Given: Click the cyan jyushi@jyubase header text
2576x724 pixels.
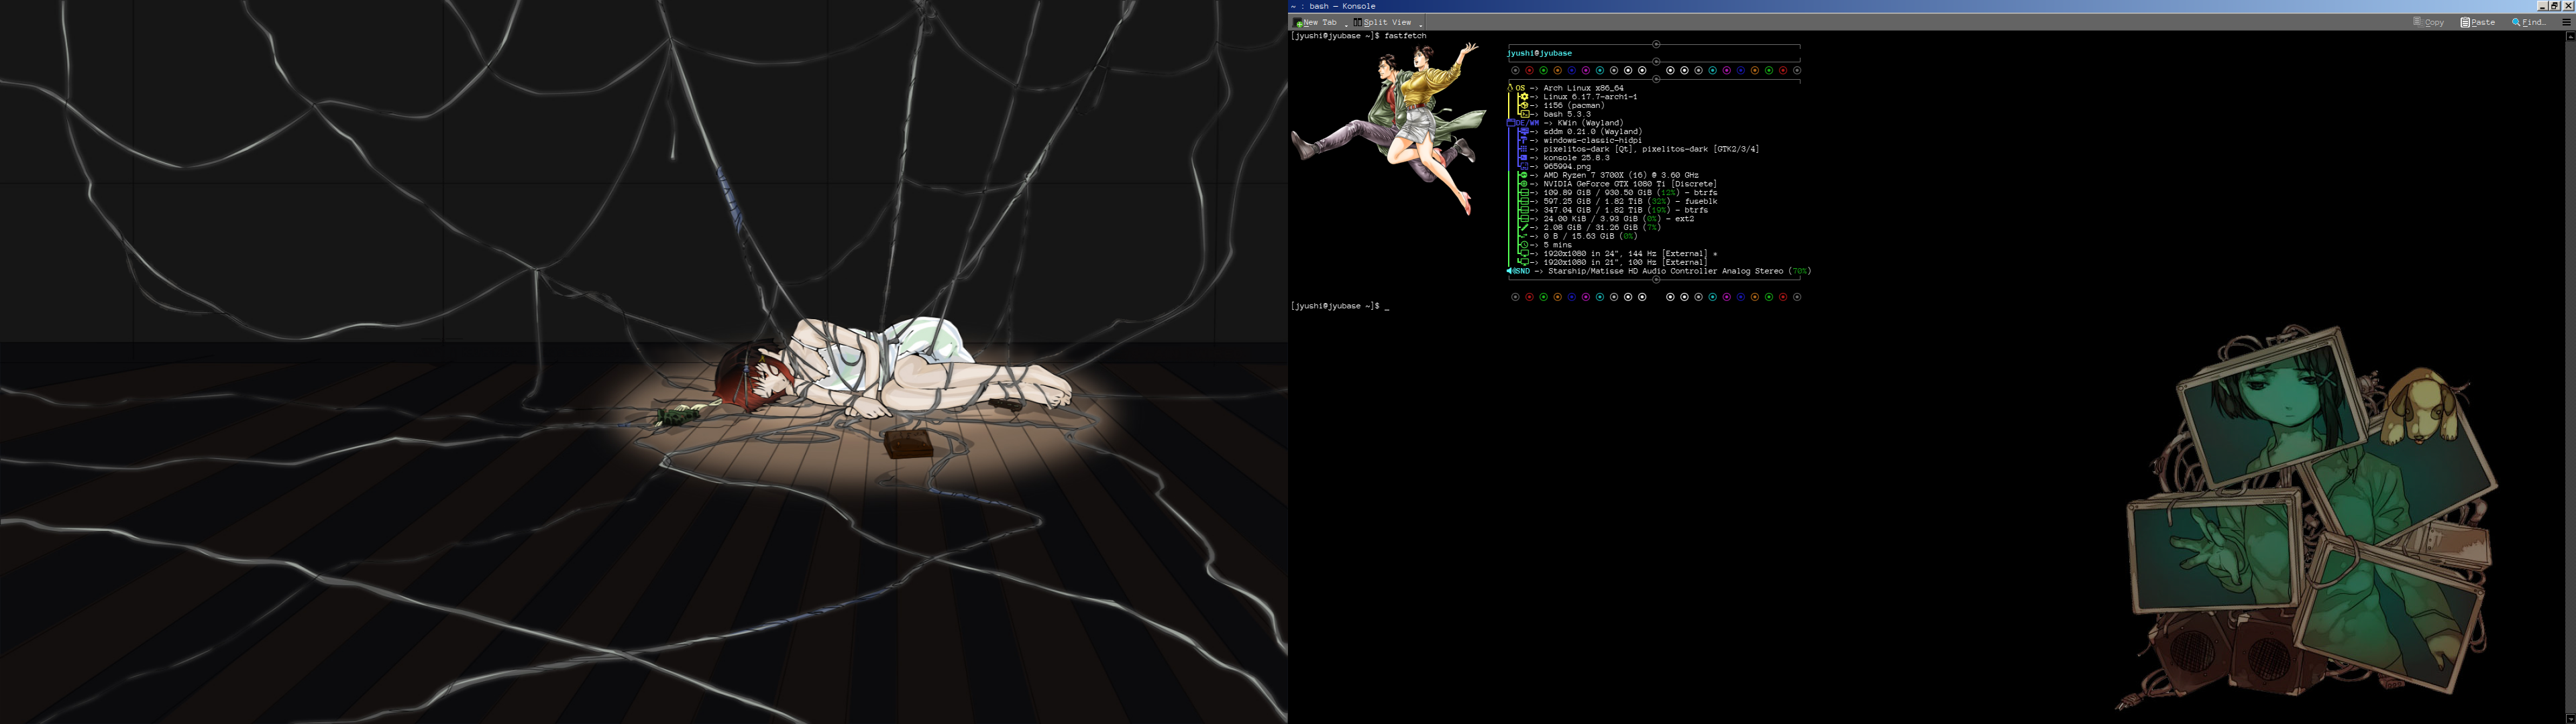Looking at the screenshot, I should pos(1539,53).
